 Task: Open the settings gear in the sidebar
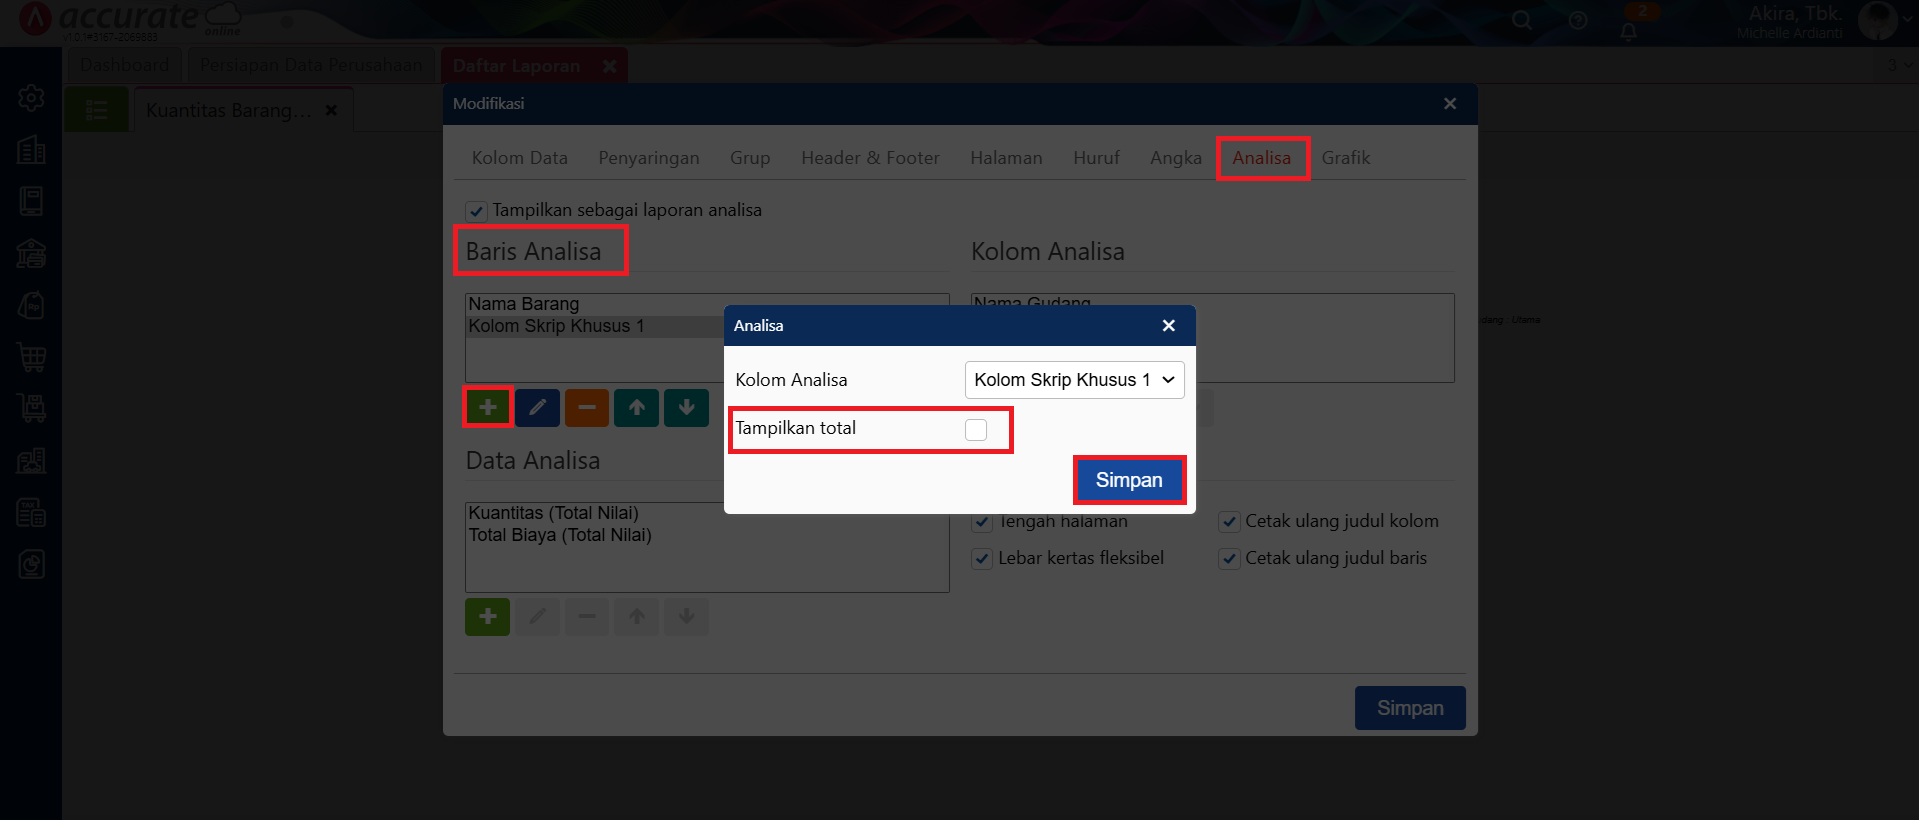click(31, 98)
